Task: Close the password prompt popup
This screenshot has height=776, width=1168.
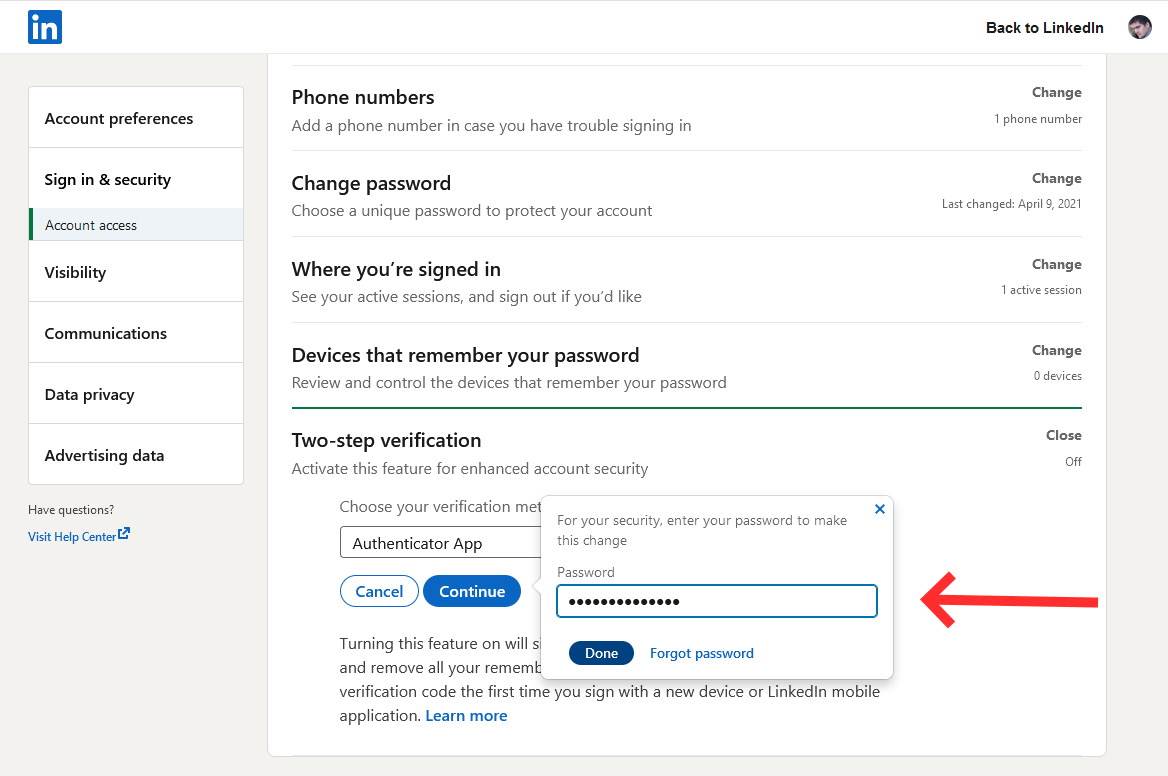Action: coord(880,509)
